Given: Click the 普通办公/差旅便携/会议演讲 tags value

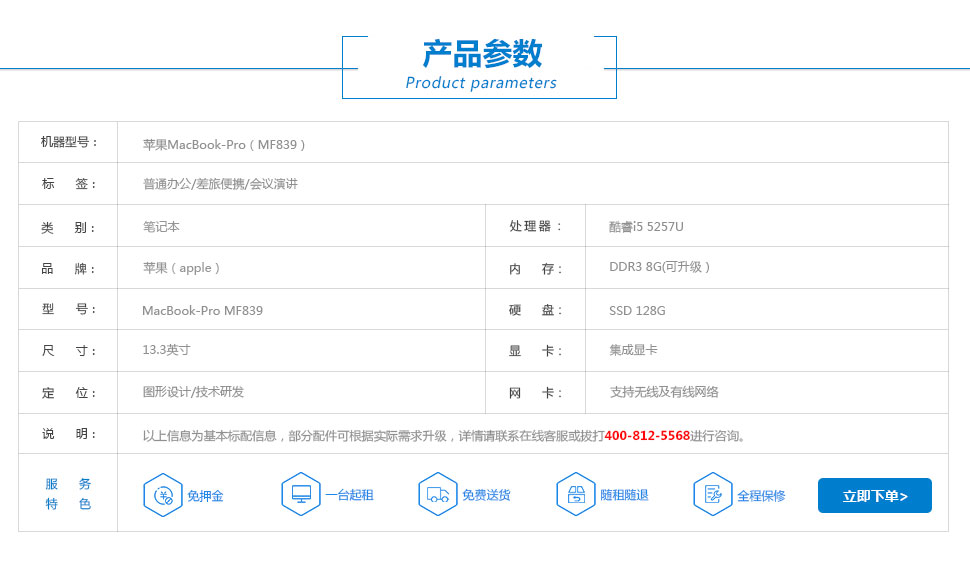Looking at the screenshot, I should click(220, 184).
